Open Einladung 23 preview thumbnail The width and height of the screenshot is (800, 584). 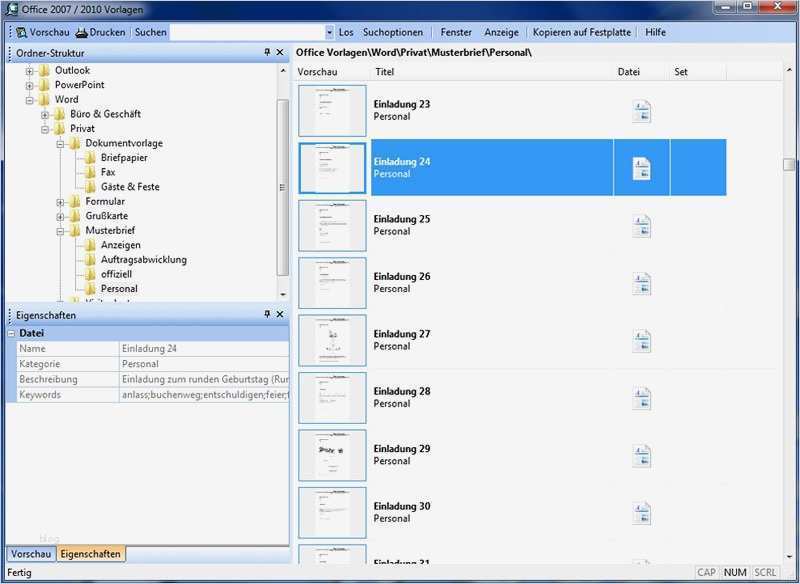(332, 111)
